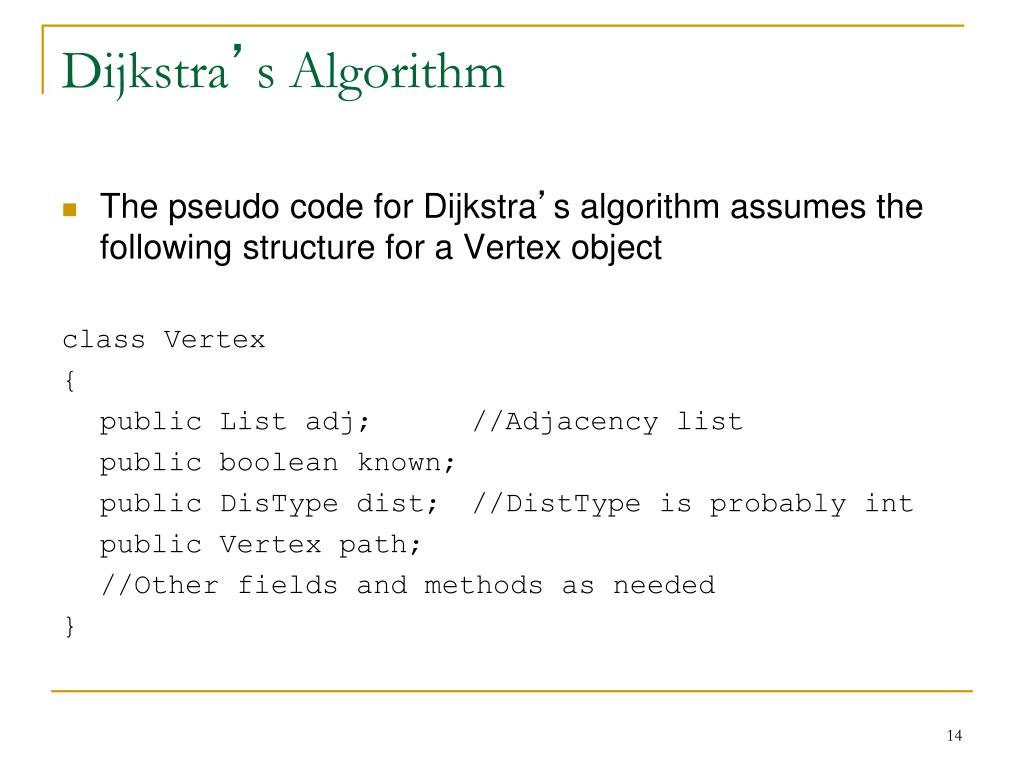Screen dimensions: 1024x768
Task: Click the 'class Vertex' code line
Action: tap(164, 340)
